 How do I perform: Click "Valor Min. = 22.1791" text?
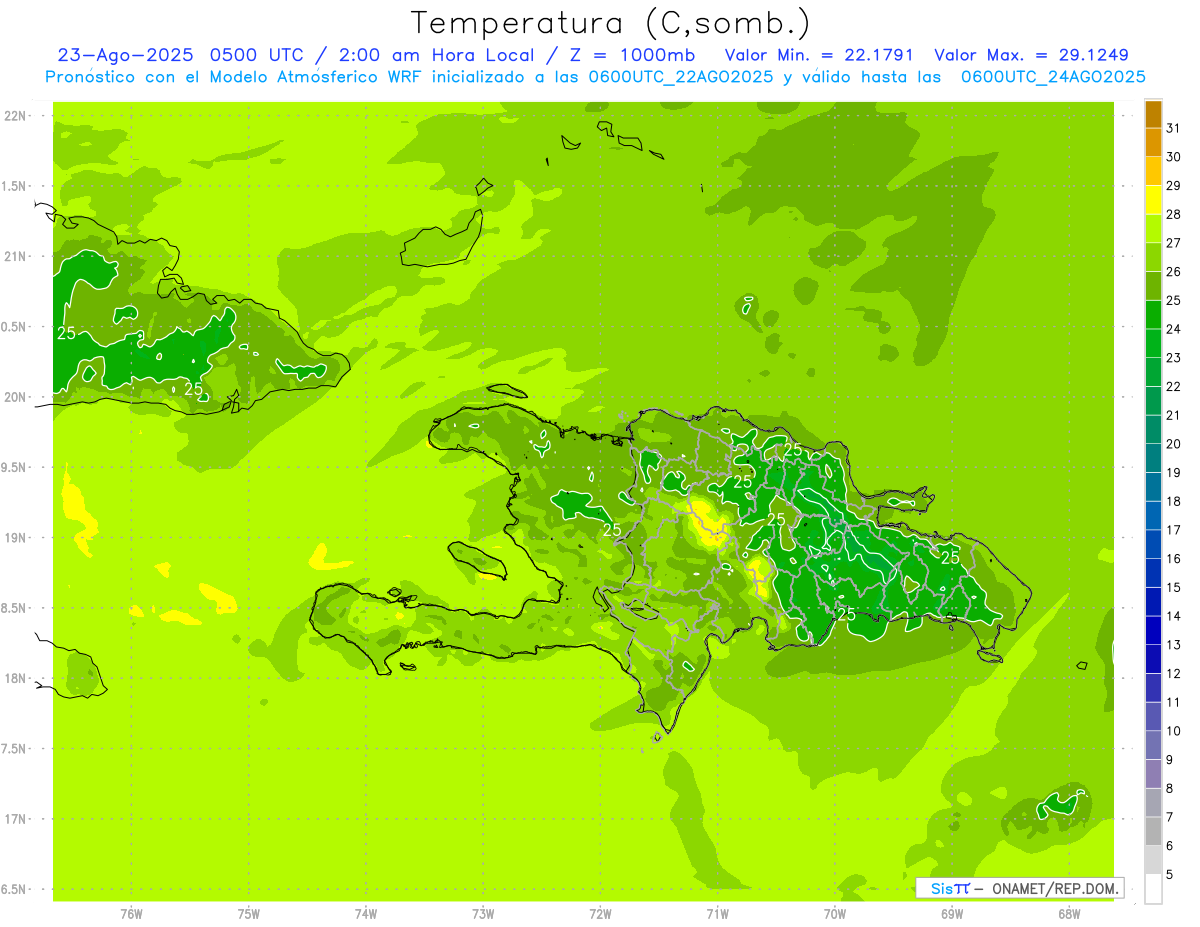pos(819,55)
